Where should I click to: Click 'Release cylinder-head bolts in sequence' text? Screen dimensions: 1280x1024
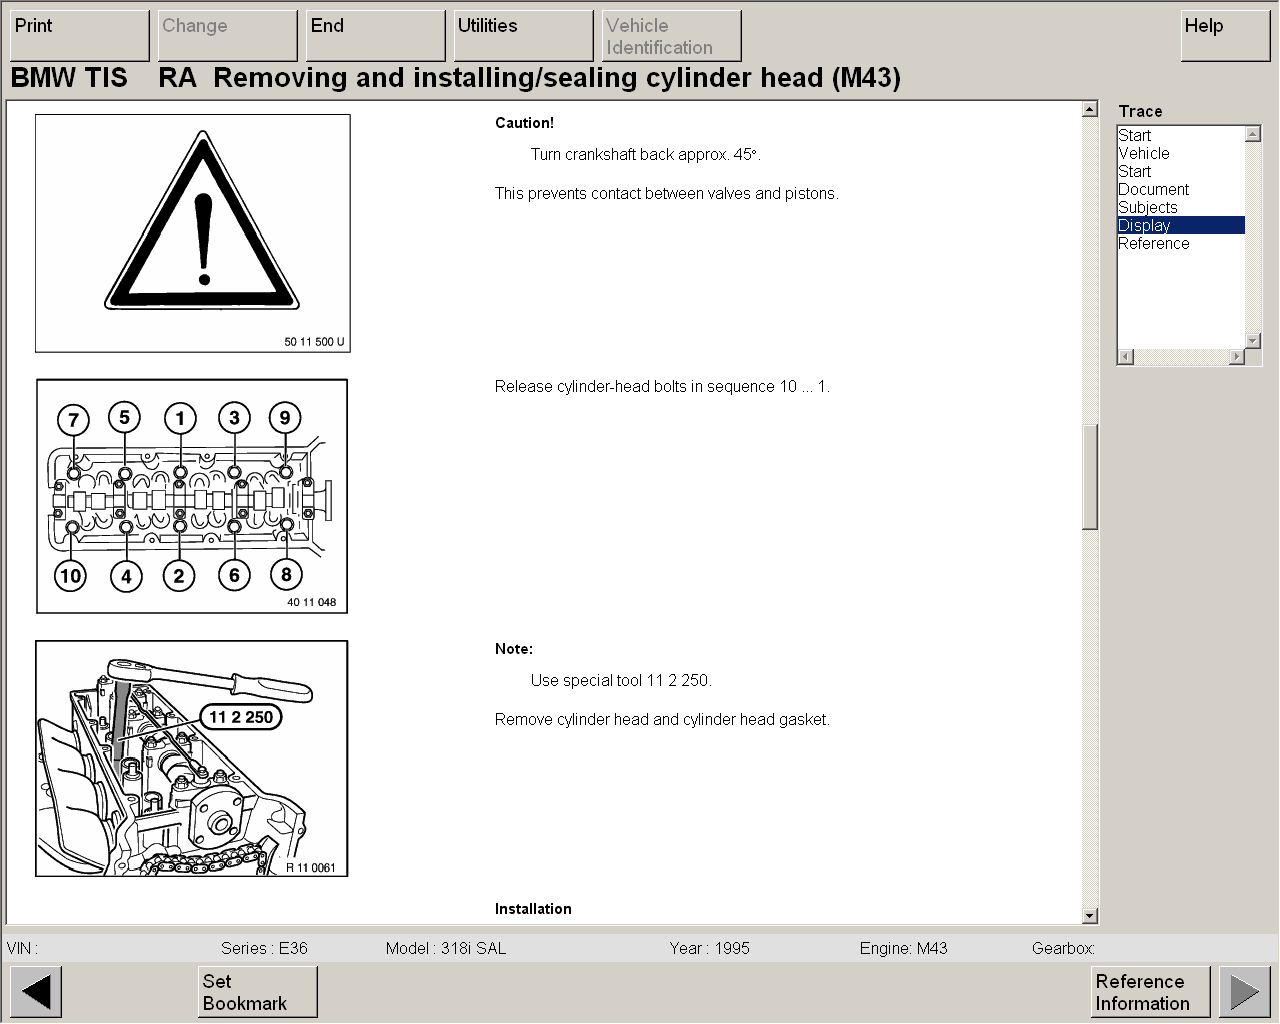click(662, 387)
